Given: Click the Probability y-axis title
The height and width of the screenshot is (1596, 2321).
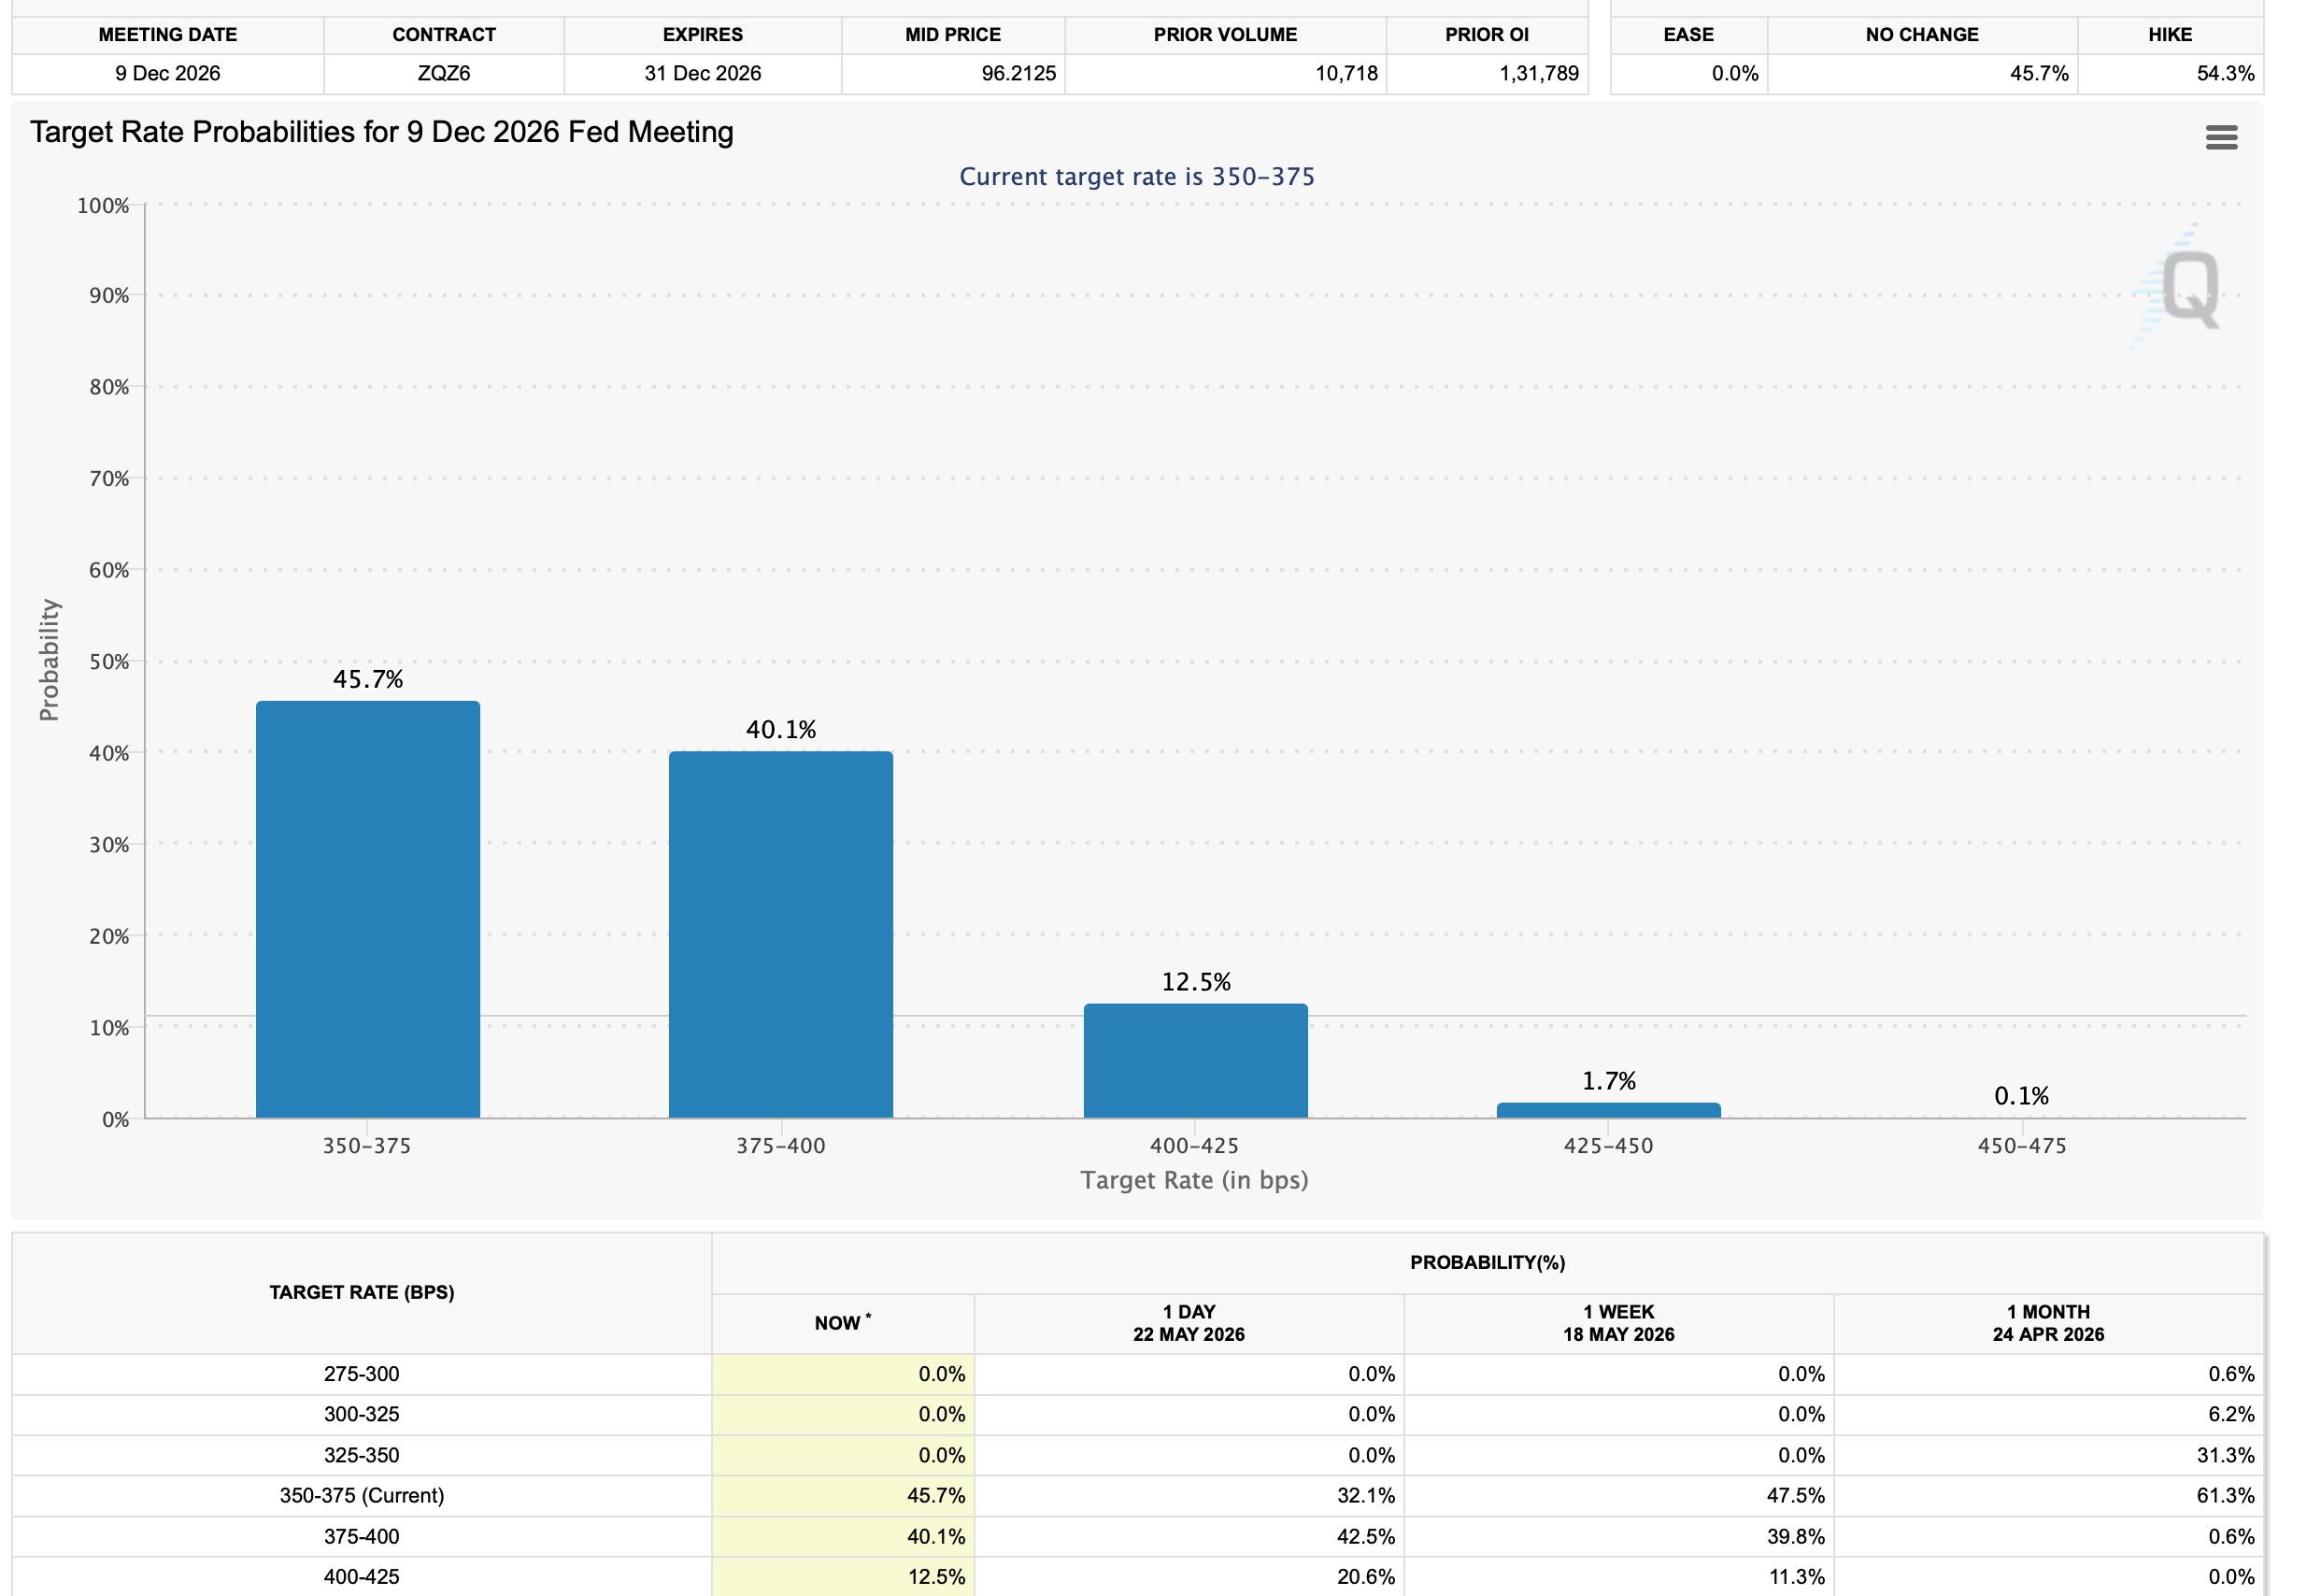Looking at the screenshot, I should (x=49, y=660).
